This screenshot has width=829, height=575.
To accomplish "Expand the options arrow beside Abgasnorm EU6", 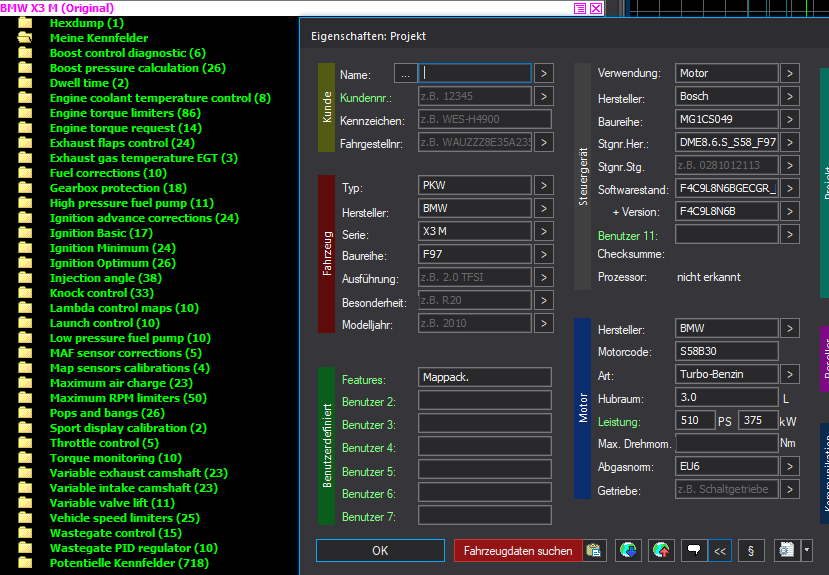I will [790, 466].
